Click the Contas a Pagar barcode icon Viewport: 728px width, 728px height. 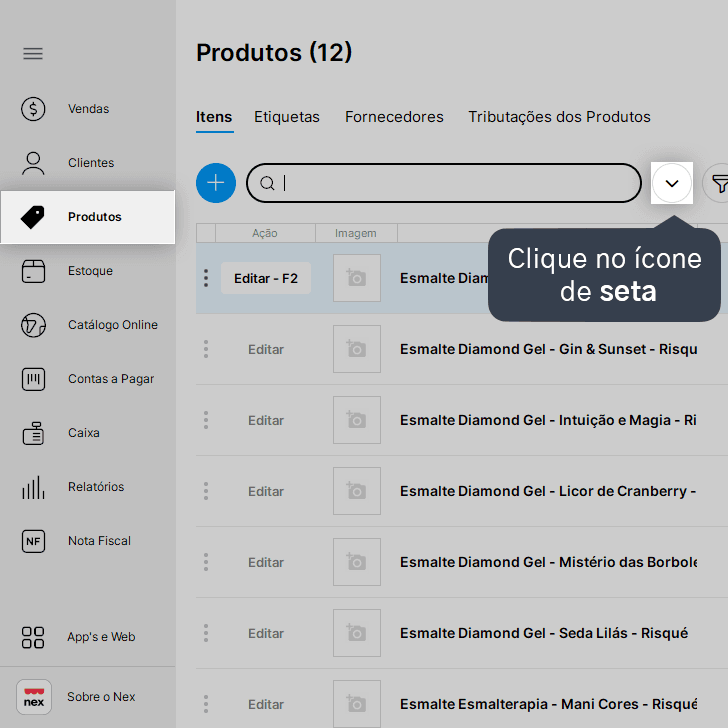point(33,379)
